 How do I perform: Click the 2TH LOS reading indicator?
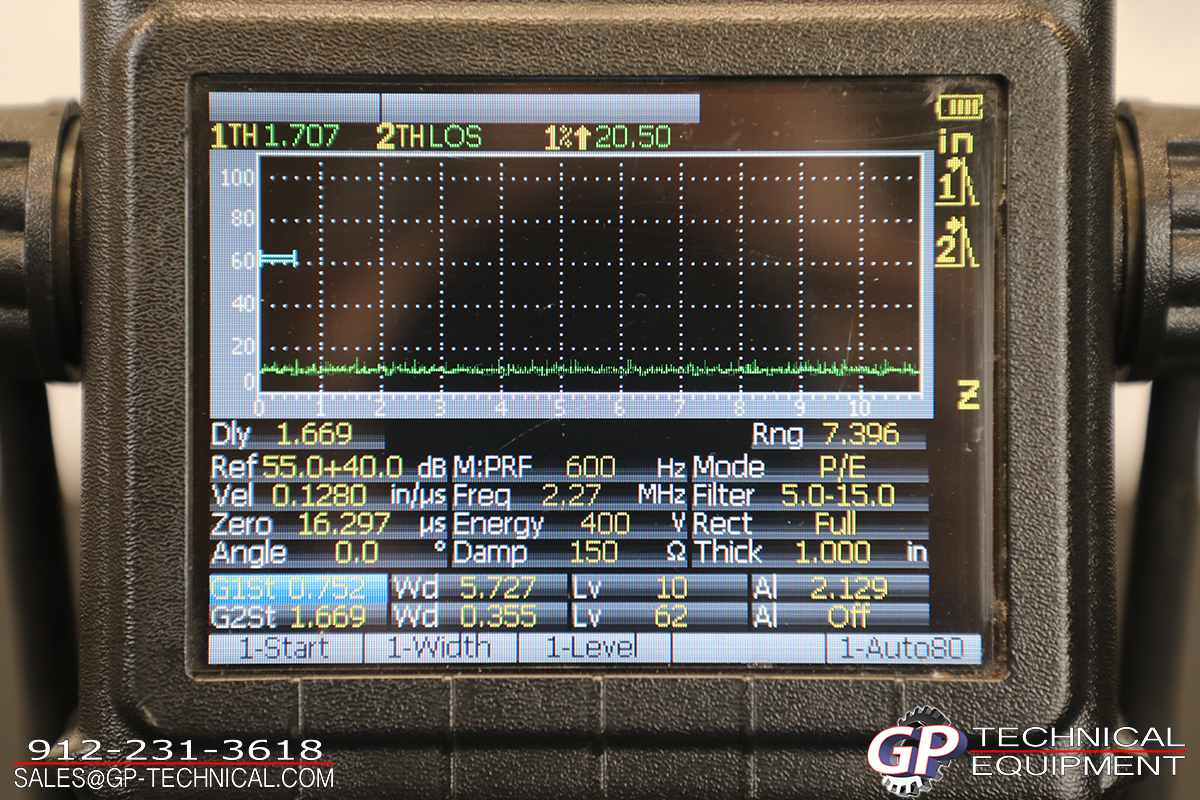(429, 137)
